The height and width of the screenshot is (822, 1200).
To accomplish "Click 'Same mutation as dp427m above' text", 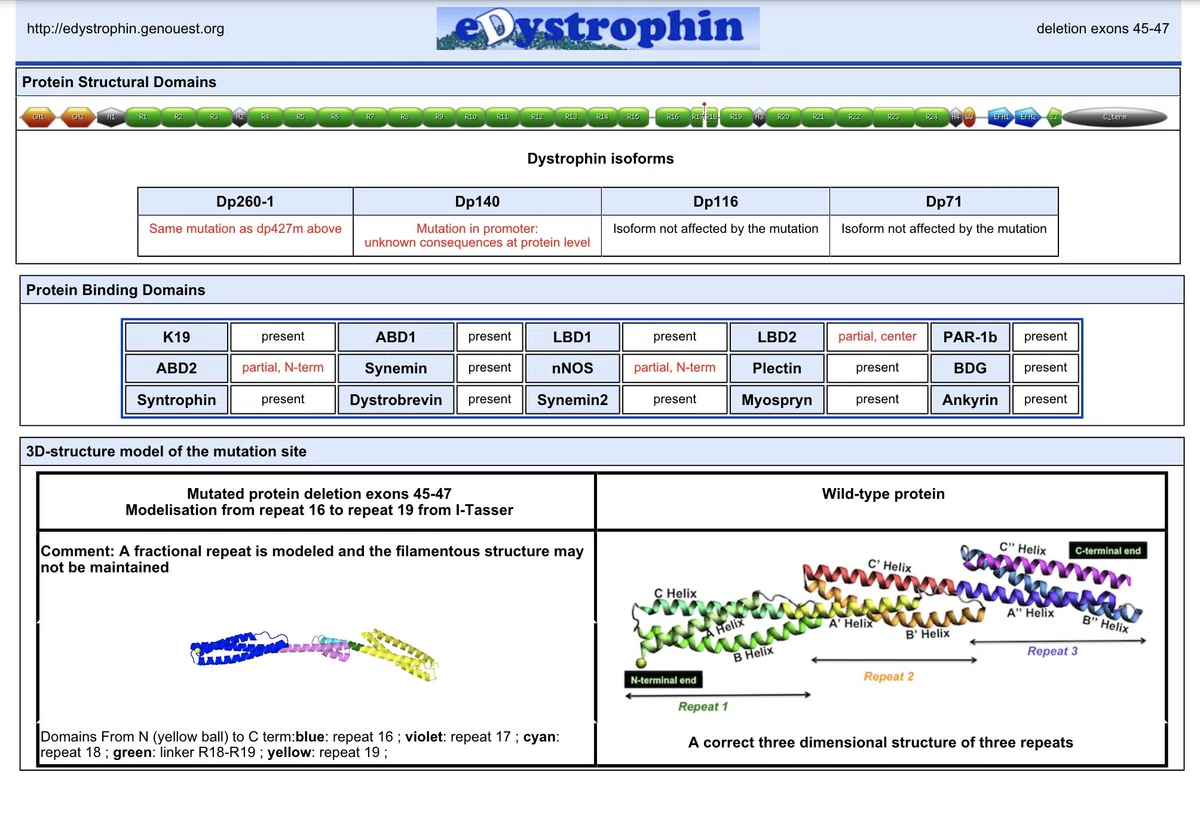I will point(245,228).
